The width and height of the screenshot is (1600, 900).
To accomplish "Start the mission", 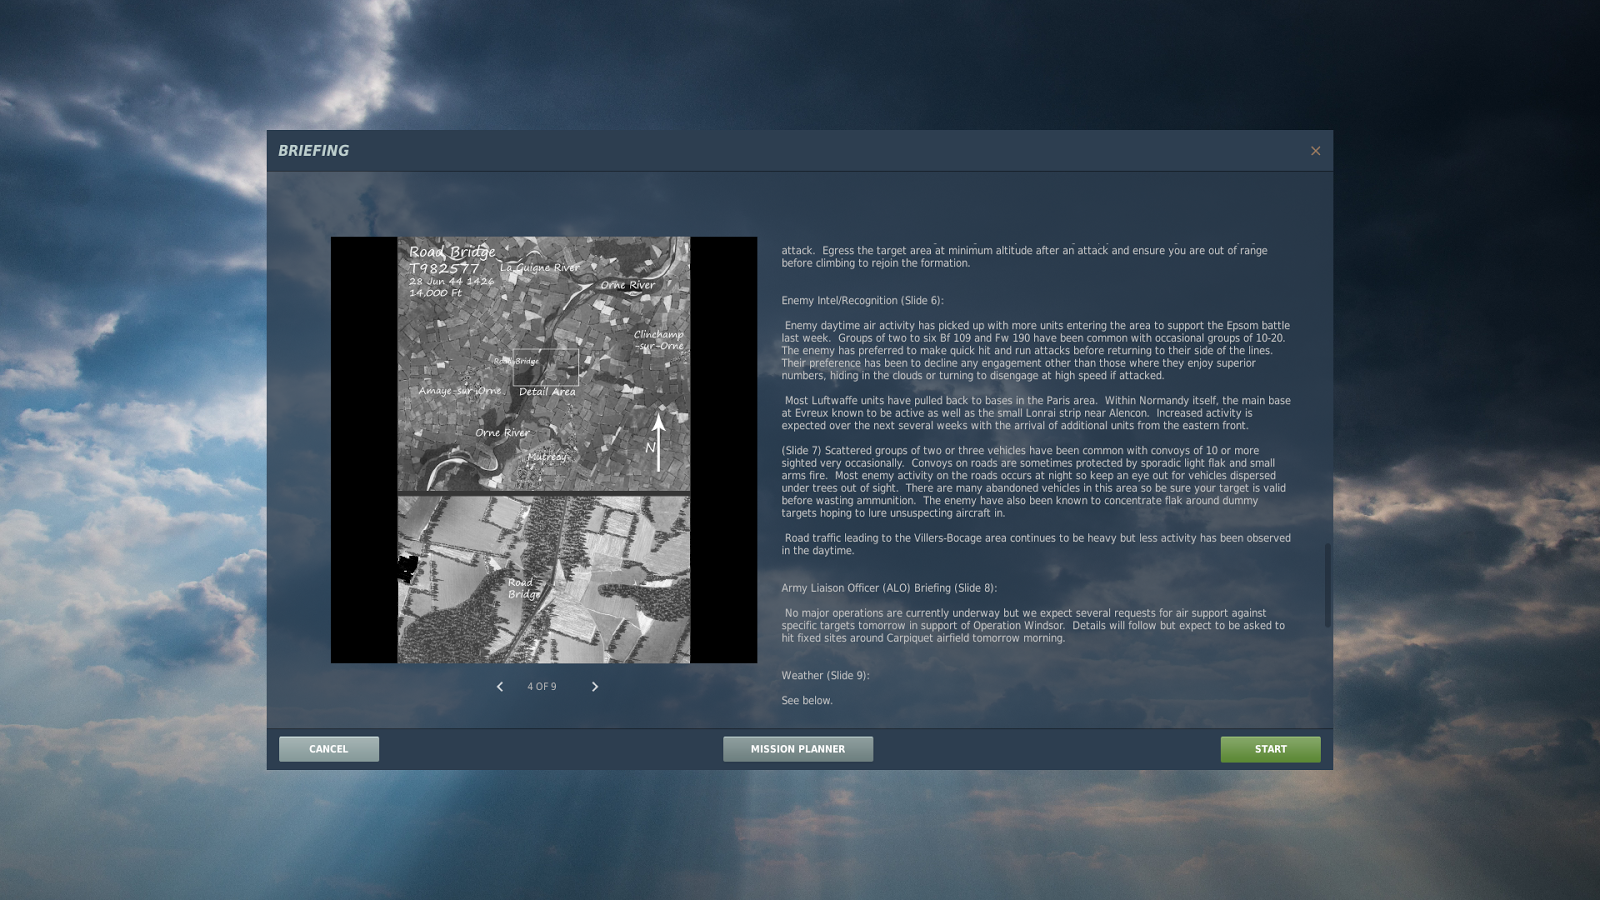I will pos(1270,749).
